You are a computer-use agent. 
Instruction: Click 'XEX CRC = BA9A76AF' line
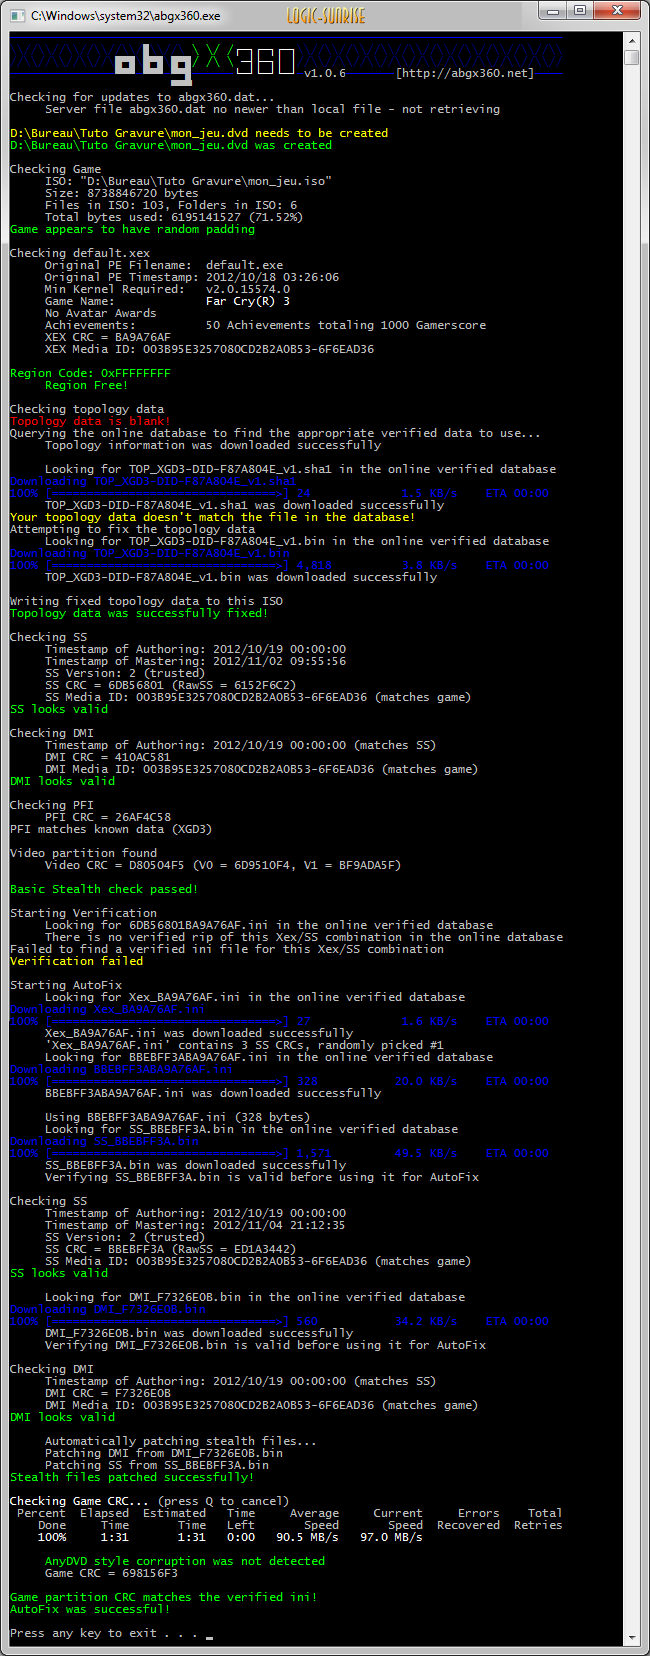pyautogui.click(x=108, y=337)
